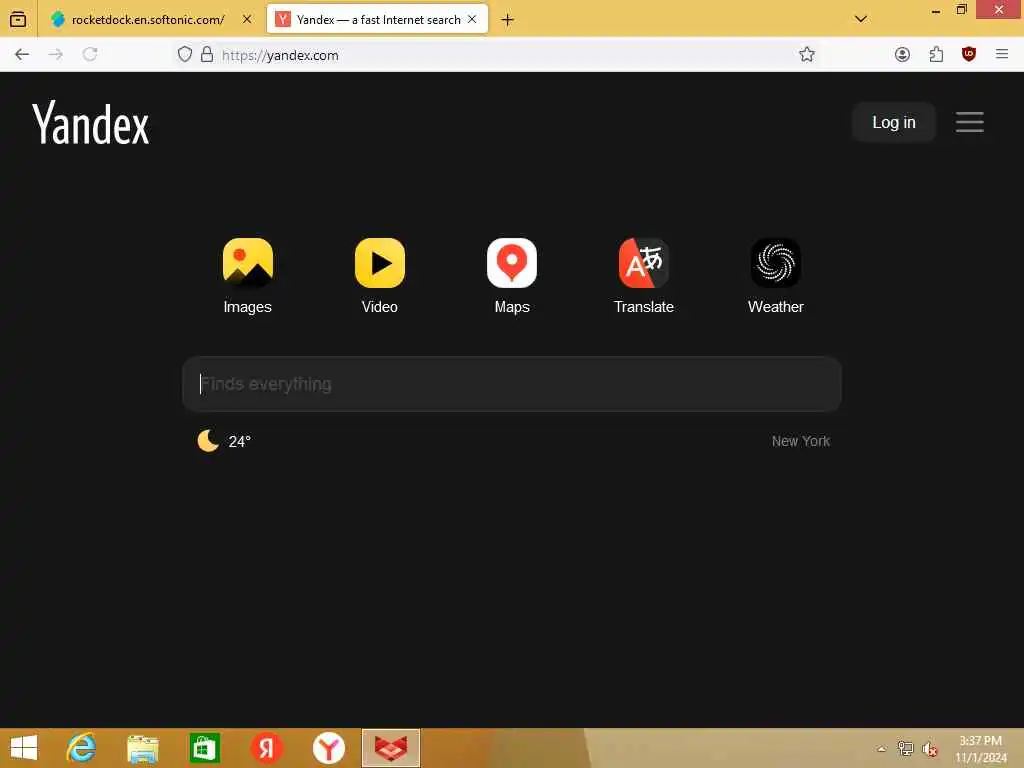The height and width of the screenshot is (768, 1024).
Task: Open red Yandex Я taskbar icon
Action: pos(266,748)
